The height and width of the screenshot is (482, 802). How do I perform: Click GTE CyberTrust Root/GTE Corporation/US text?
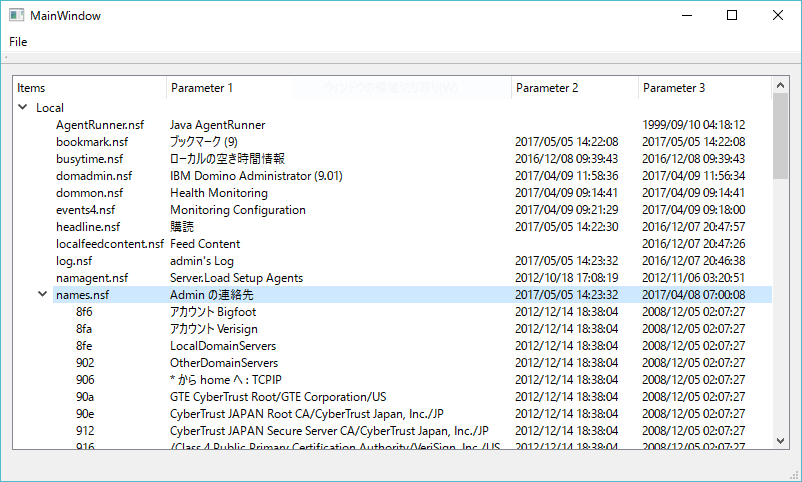pyautogui.click(x=278, y=397)
